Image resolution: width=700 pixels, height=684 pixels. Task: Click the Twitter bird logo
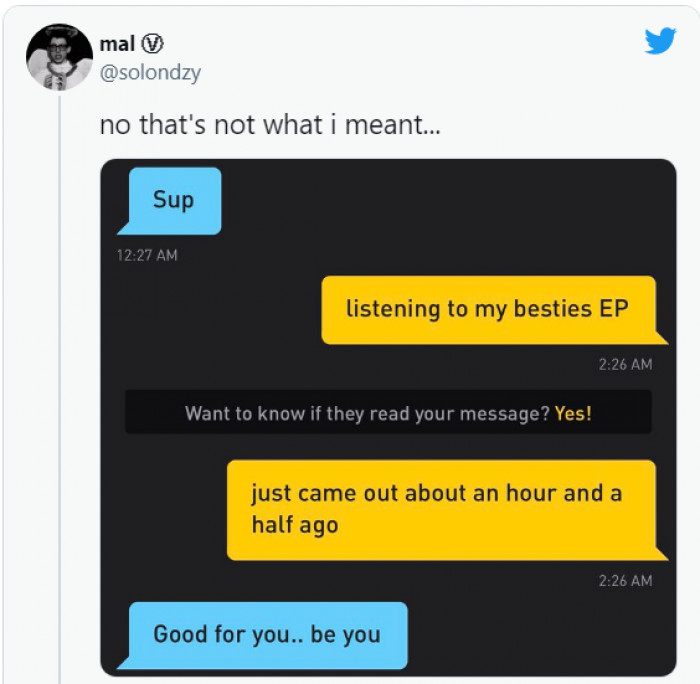(660, 41)
